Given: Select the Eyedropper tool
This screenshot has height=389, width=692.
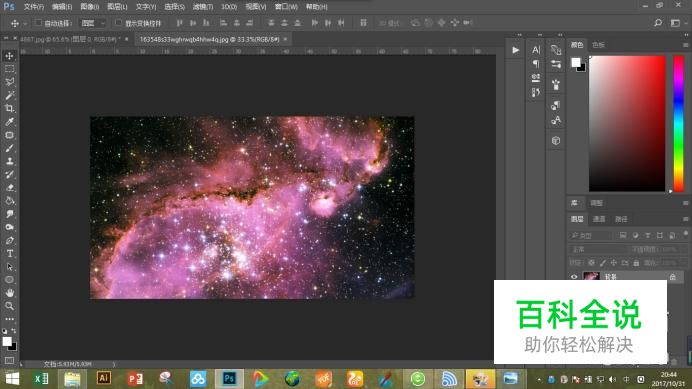Looking at the screenshot, I should click(9, 122).
